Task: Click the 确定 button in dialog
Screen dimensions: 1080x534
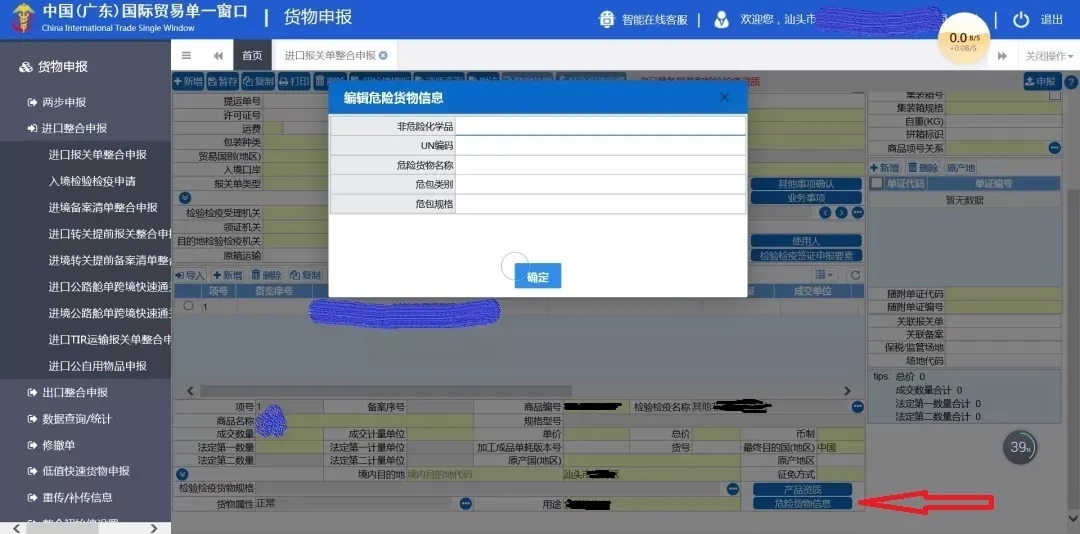Action: (x=538, y=277)
